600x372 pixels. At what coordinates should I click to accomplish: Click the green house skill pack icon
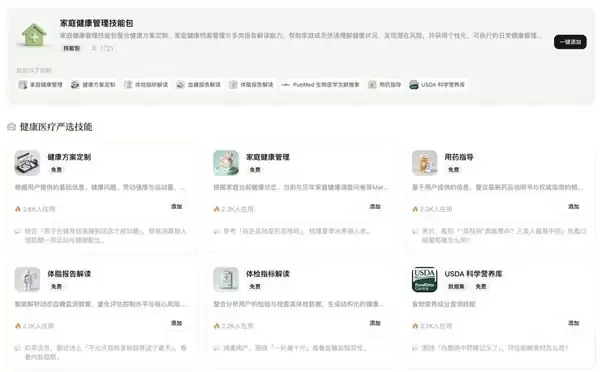pyautogui.click(x=34, y=35)
